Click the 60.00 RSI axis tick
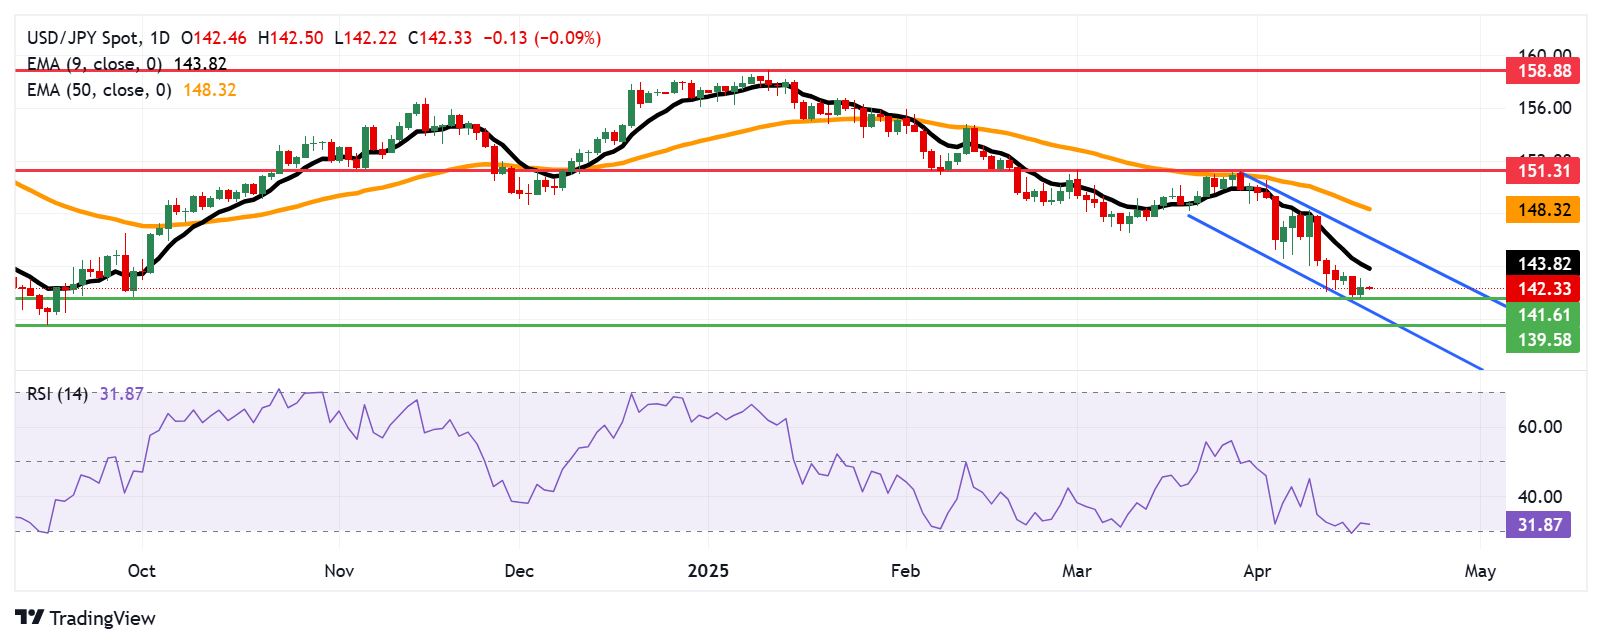Image resolution: width=1602 pixels, height=644 pixels. (1539, 427)
